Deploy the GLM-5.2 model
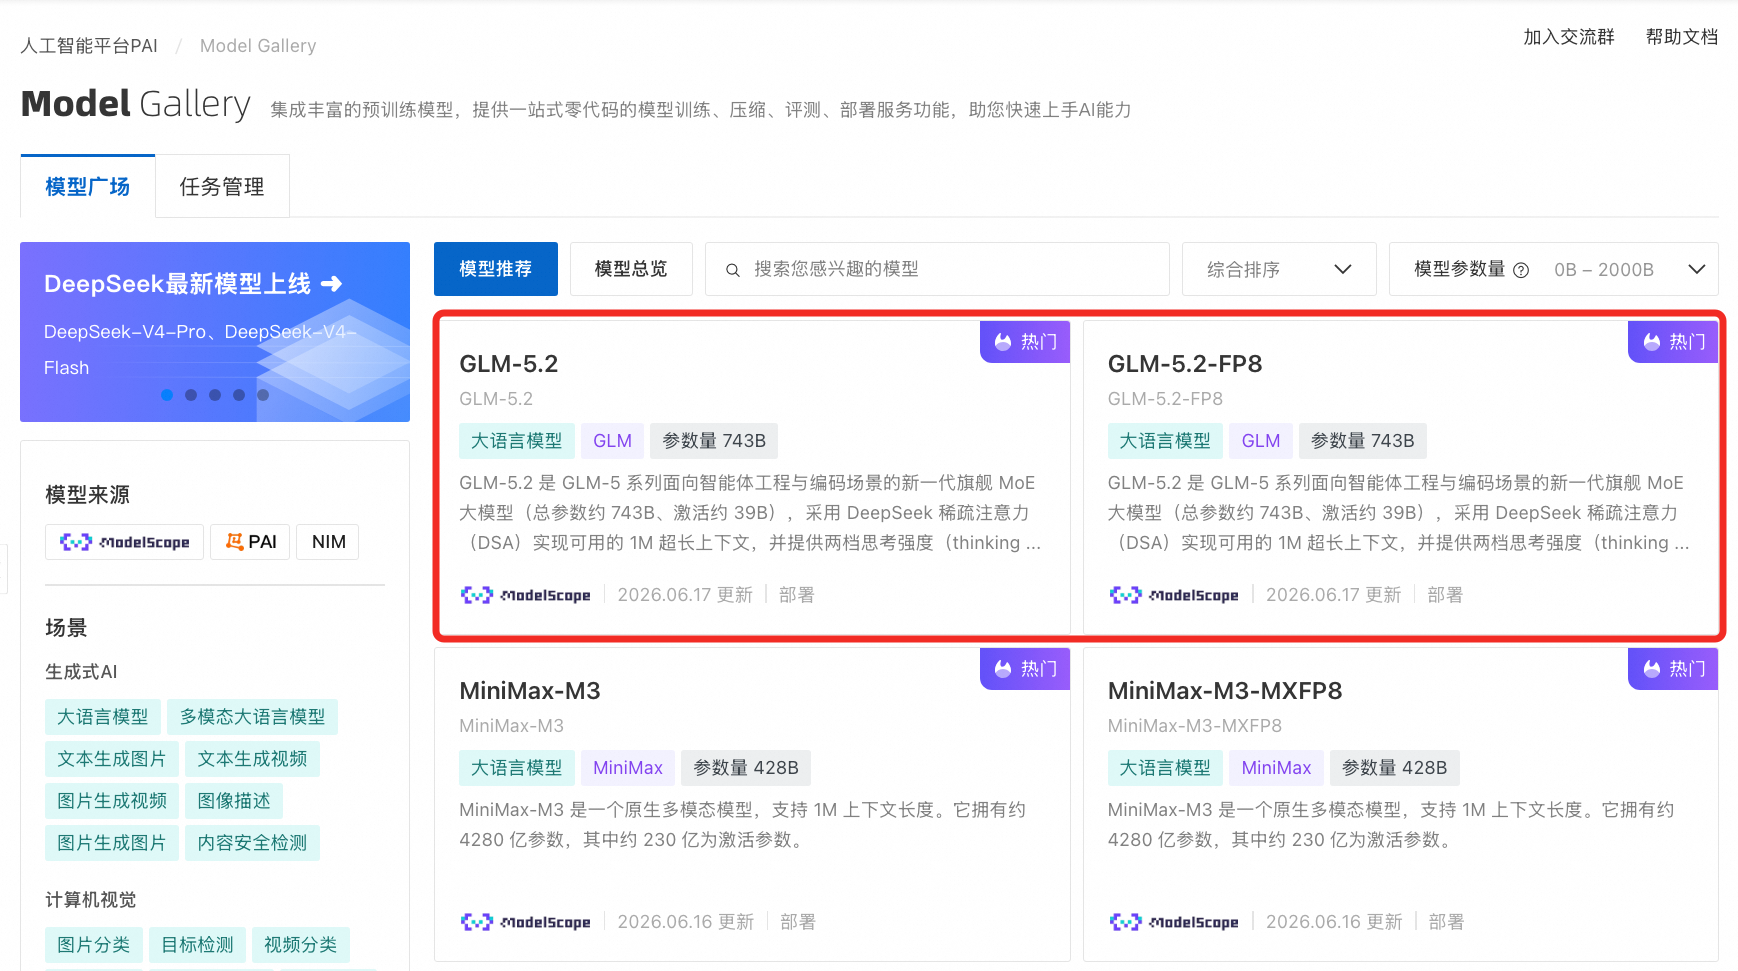Image resolution: width=1738 pixels, height=971 pixels. (x=797, y=595)
